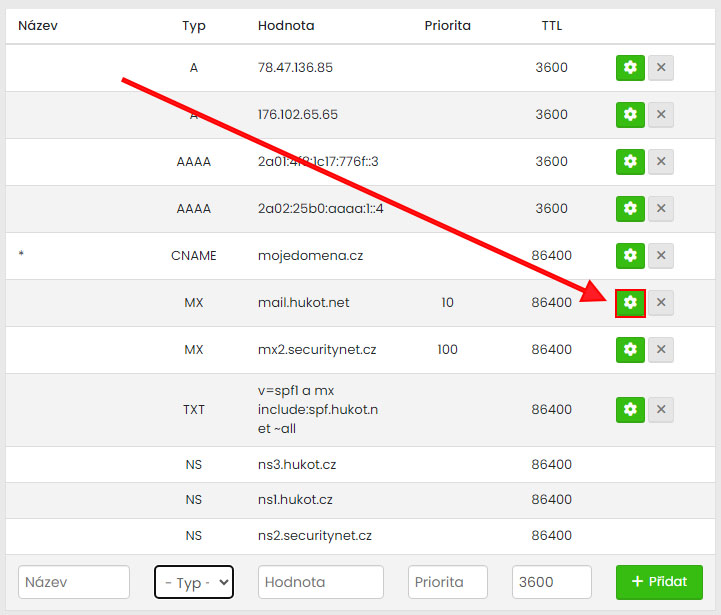Select the TTL field containing 3600
Image resolution: width=721 pixels, height=615 pixels.
pos(551,582)
